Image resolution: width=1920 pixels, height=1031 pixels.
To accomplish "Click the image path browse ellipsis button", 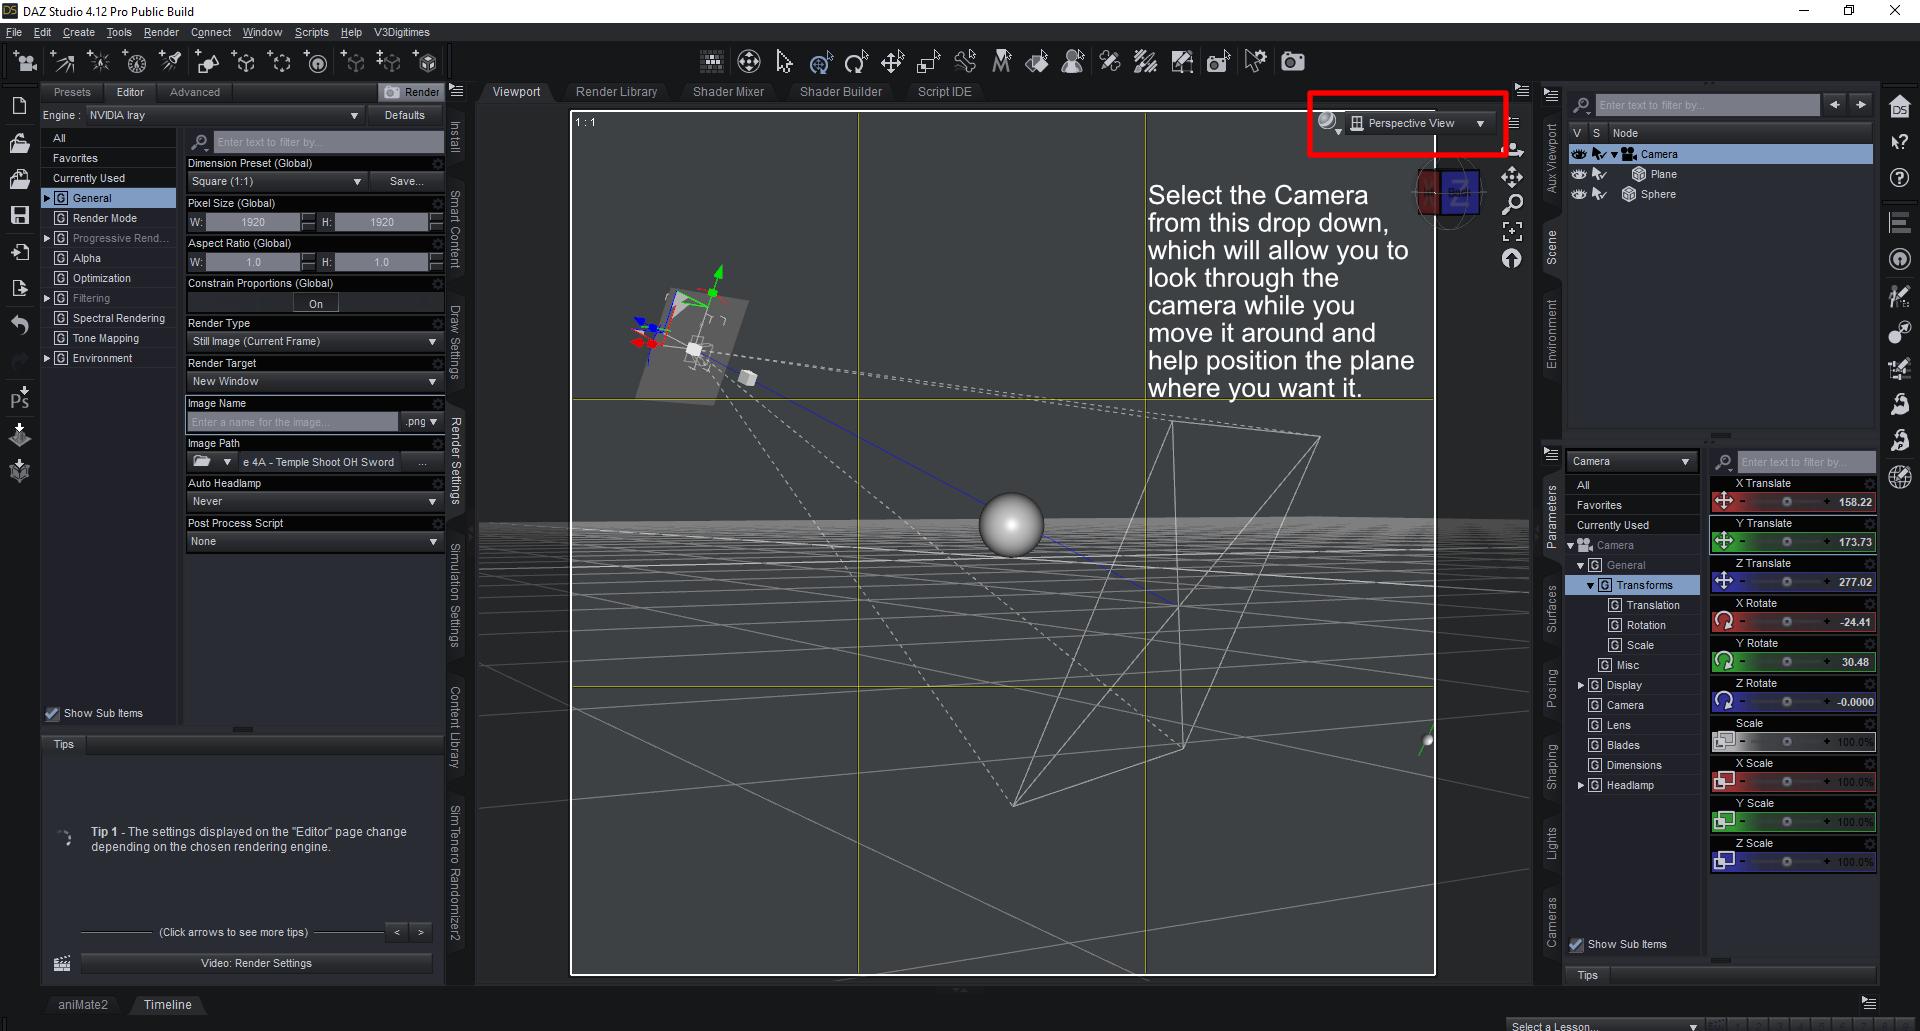I will coord(423,462).
